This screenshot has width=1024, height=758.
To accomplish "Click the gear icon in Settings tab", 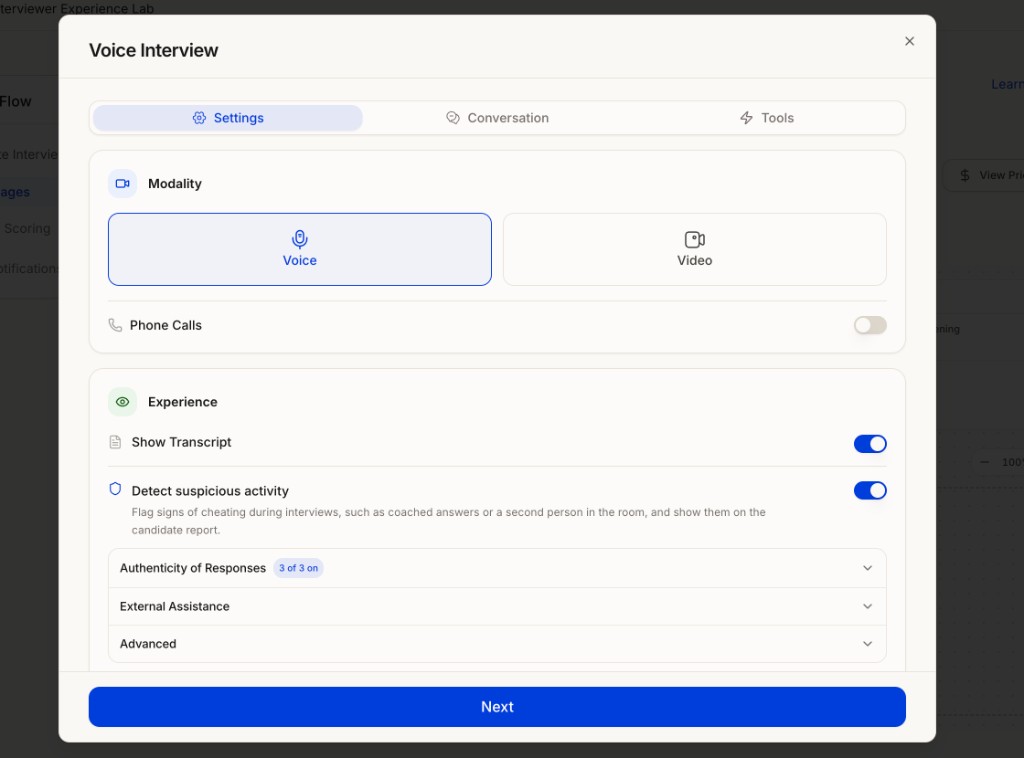I will tap(199, 118).
